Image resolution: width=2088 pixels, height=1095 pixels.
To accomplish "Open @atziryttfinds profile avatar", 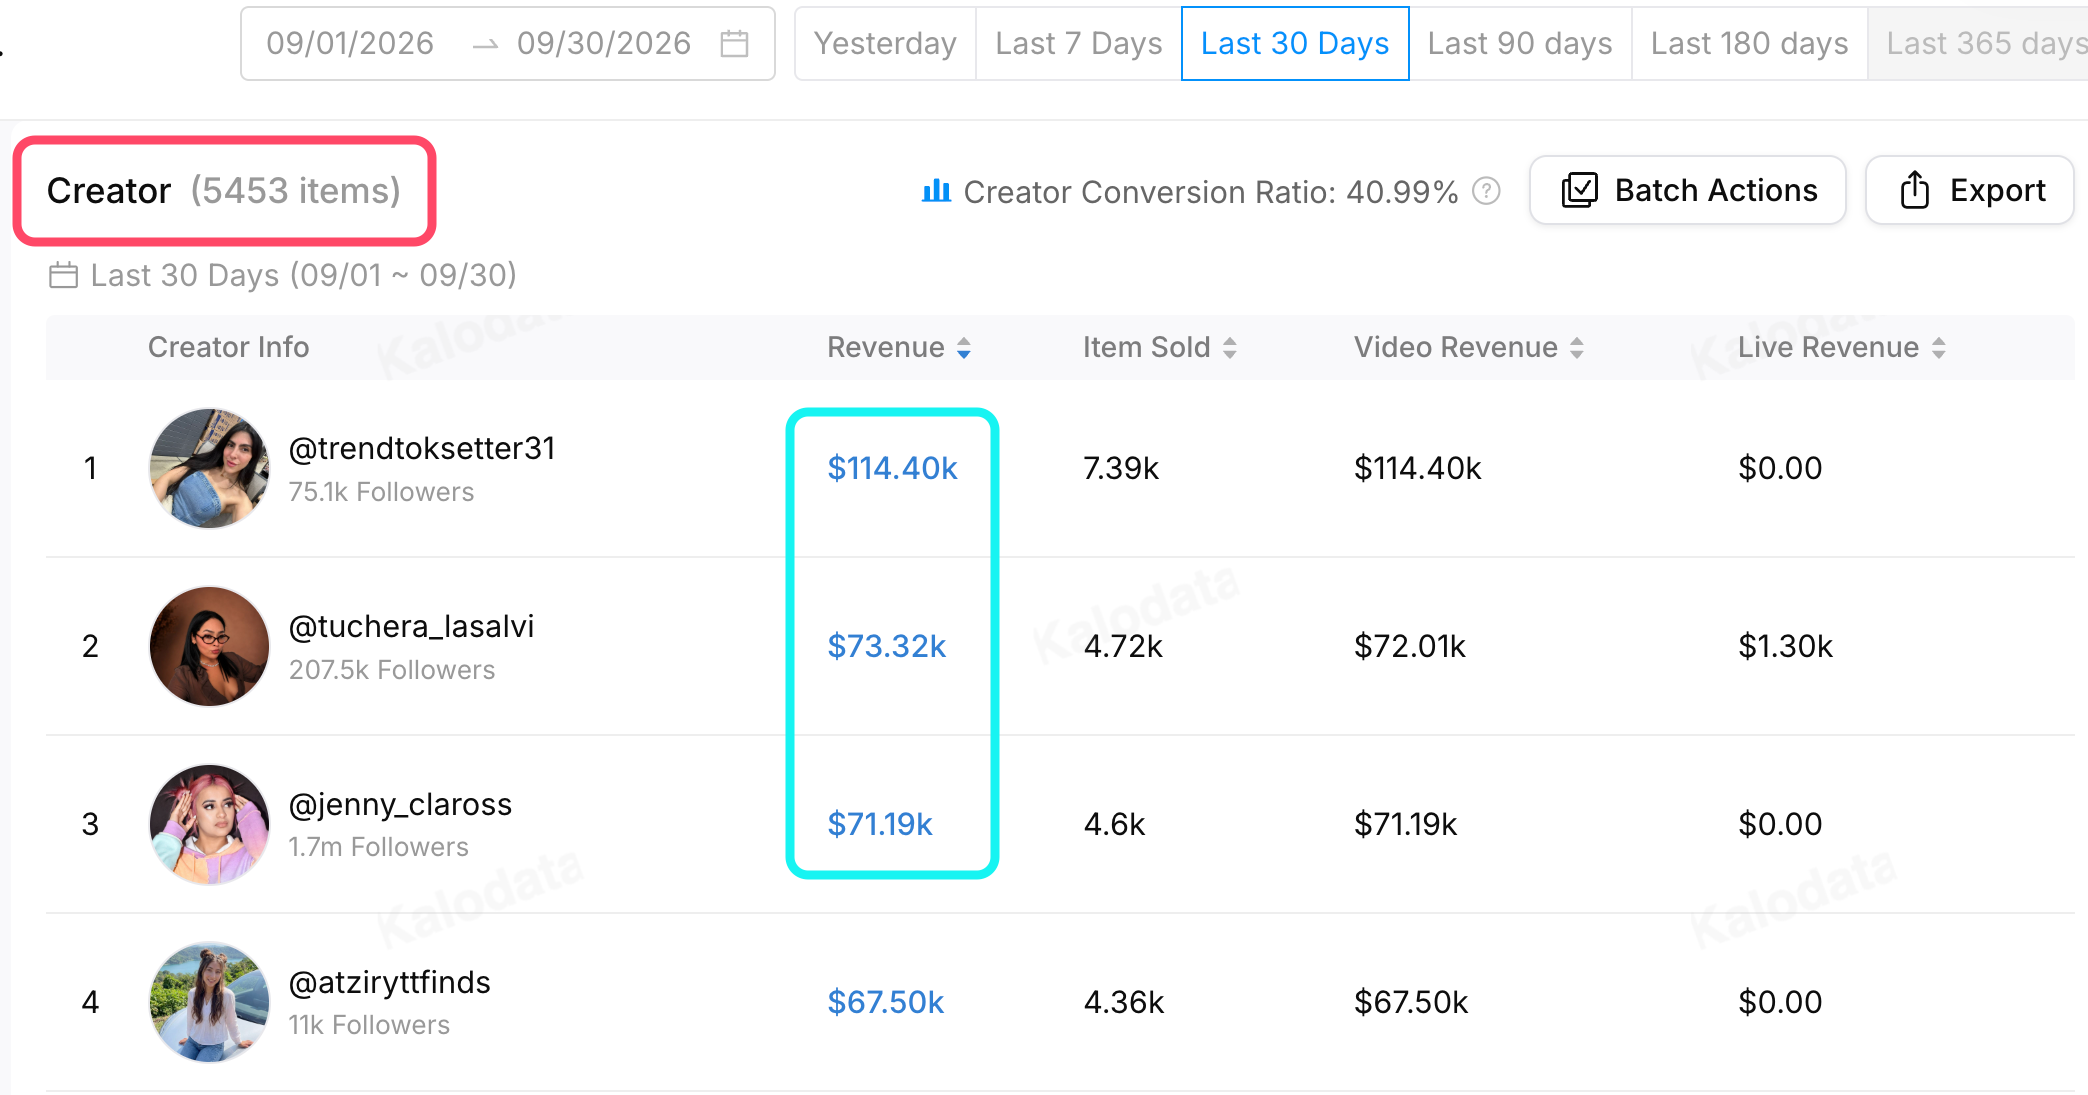I will point(209,1002).
